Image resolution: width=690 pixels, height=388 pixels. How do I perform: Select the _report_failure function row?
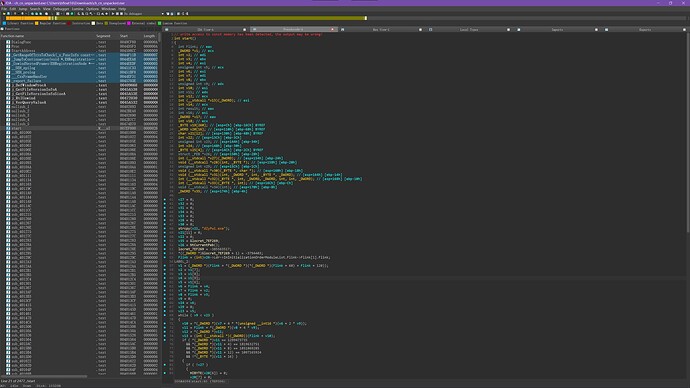click(79, 81)
